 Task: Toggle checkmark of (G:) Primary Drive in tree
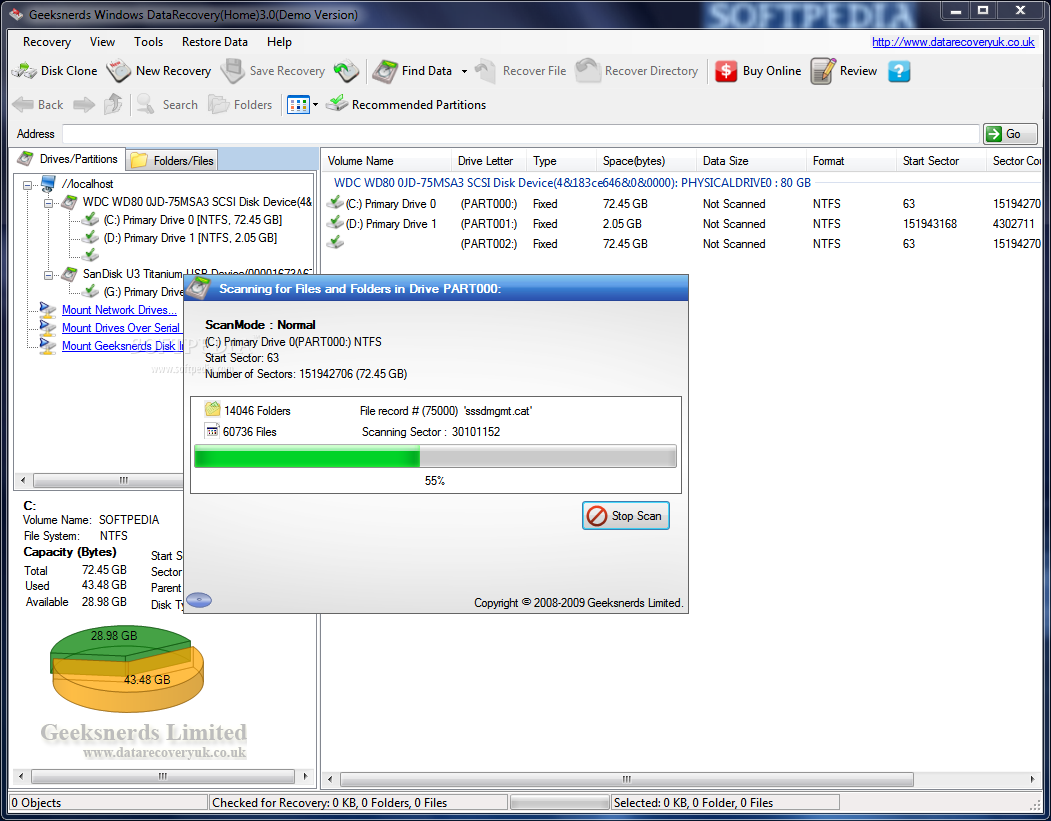(x=90, y=292)
